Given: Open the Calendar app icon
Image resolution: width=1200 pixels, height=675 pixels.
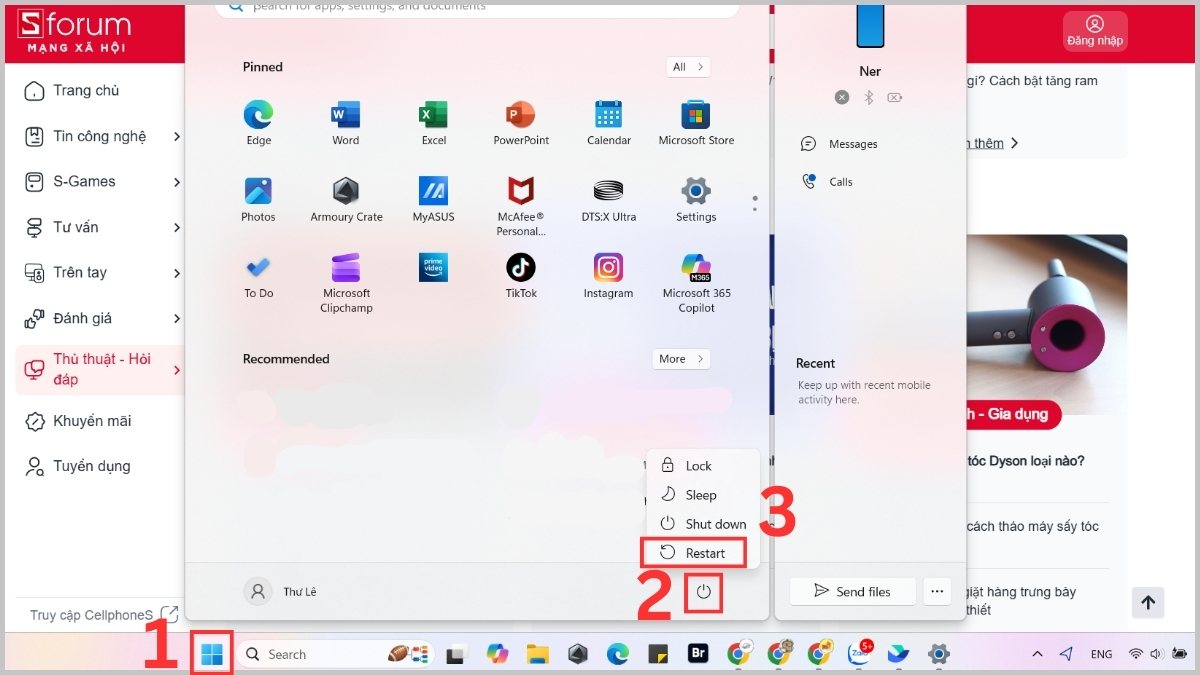Looking at the screenshot, I should coord(609,124).
